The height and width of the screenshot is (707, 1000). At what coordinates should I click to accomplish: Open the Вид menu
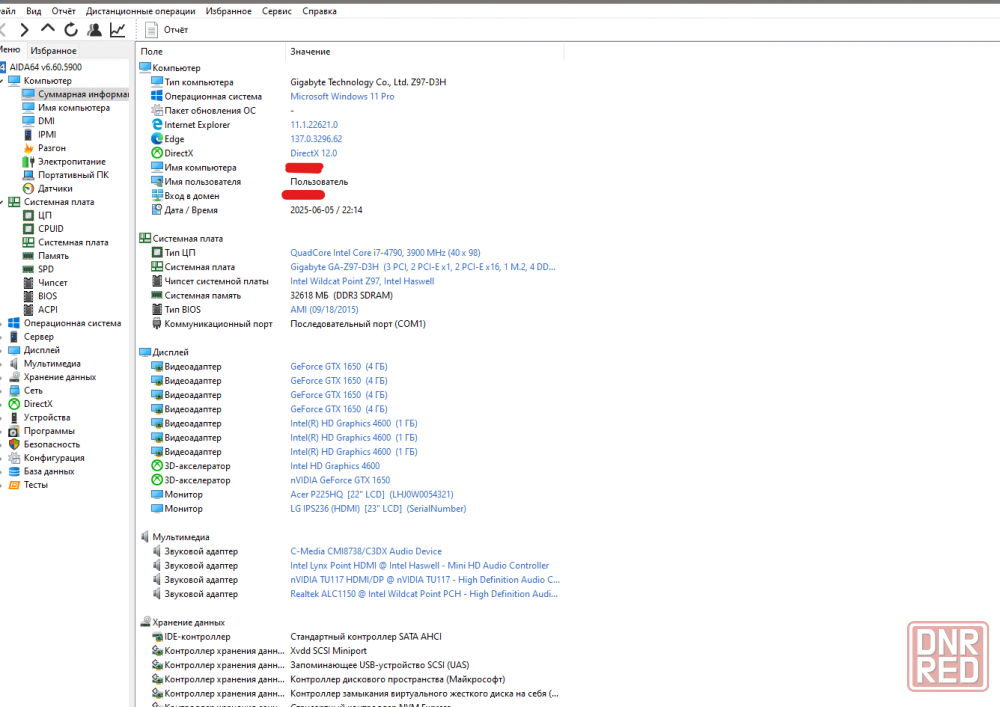coord(34,11)
